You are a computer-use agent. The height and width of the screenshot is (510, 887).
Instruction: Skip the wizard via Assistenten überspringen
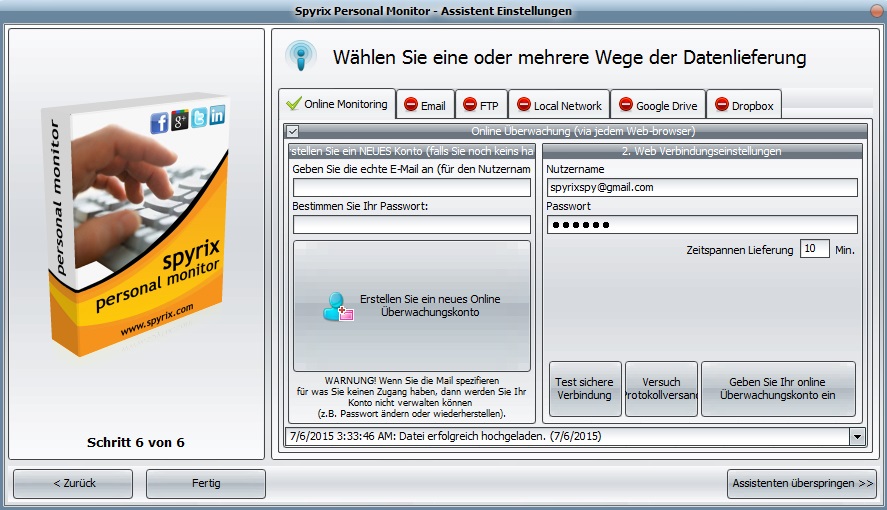(802, 483)
